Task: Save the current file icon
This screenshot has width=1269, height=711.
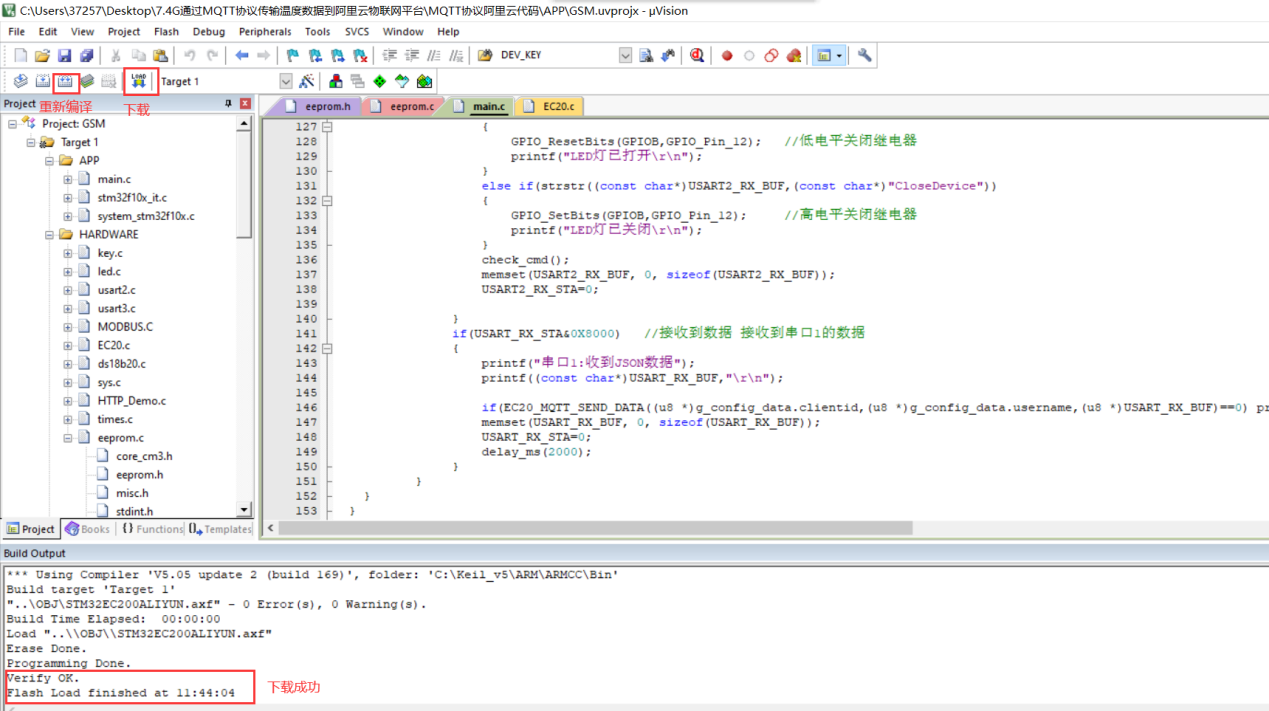Action: pos(64,56)
